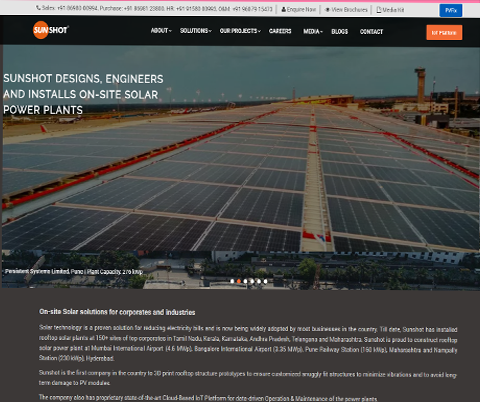Screen dimensions: 480x402
Task: Click the orange IoT Platform button
Action: click(444, 32)
